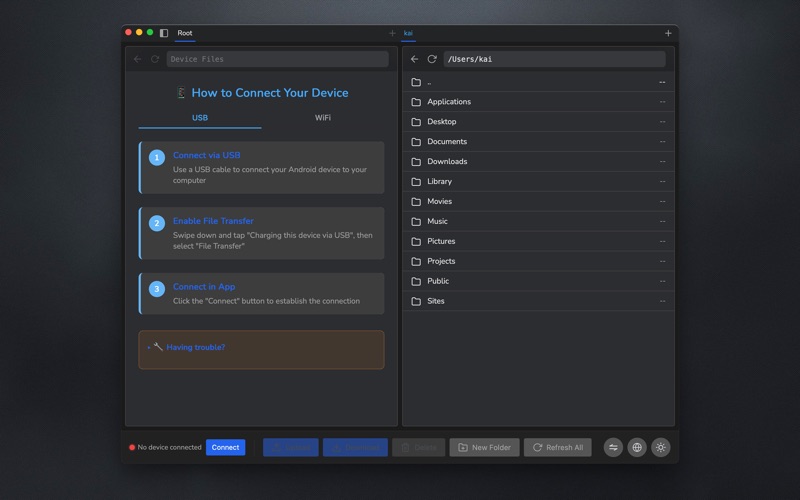Click the Downloads folder icon
Image resolution: width=800 pixels, height=500 pixels.
[416, 162]
